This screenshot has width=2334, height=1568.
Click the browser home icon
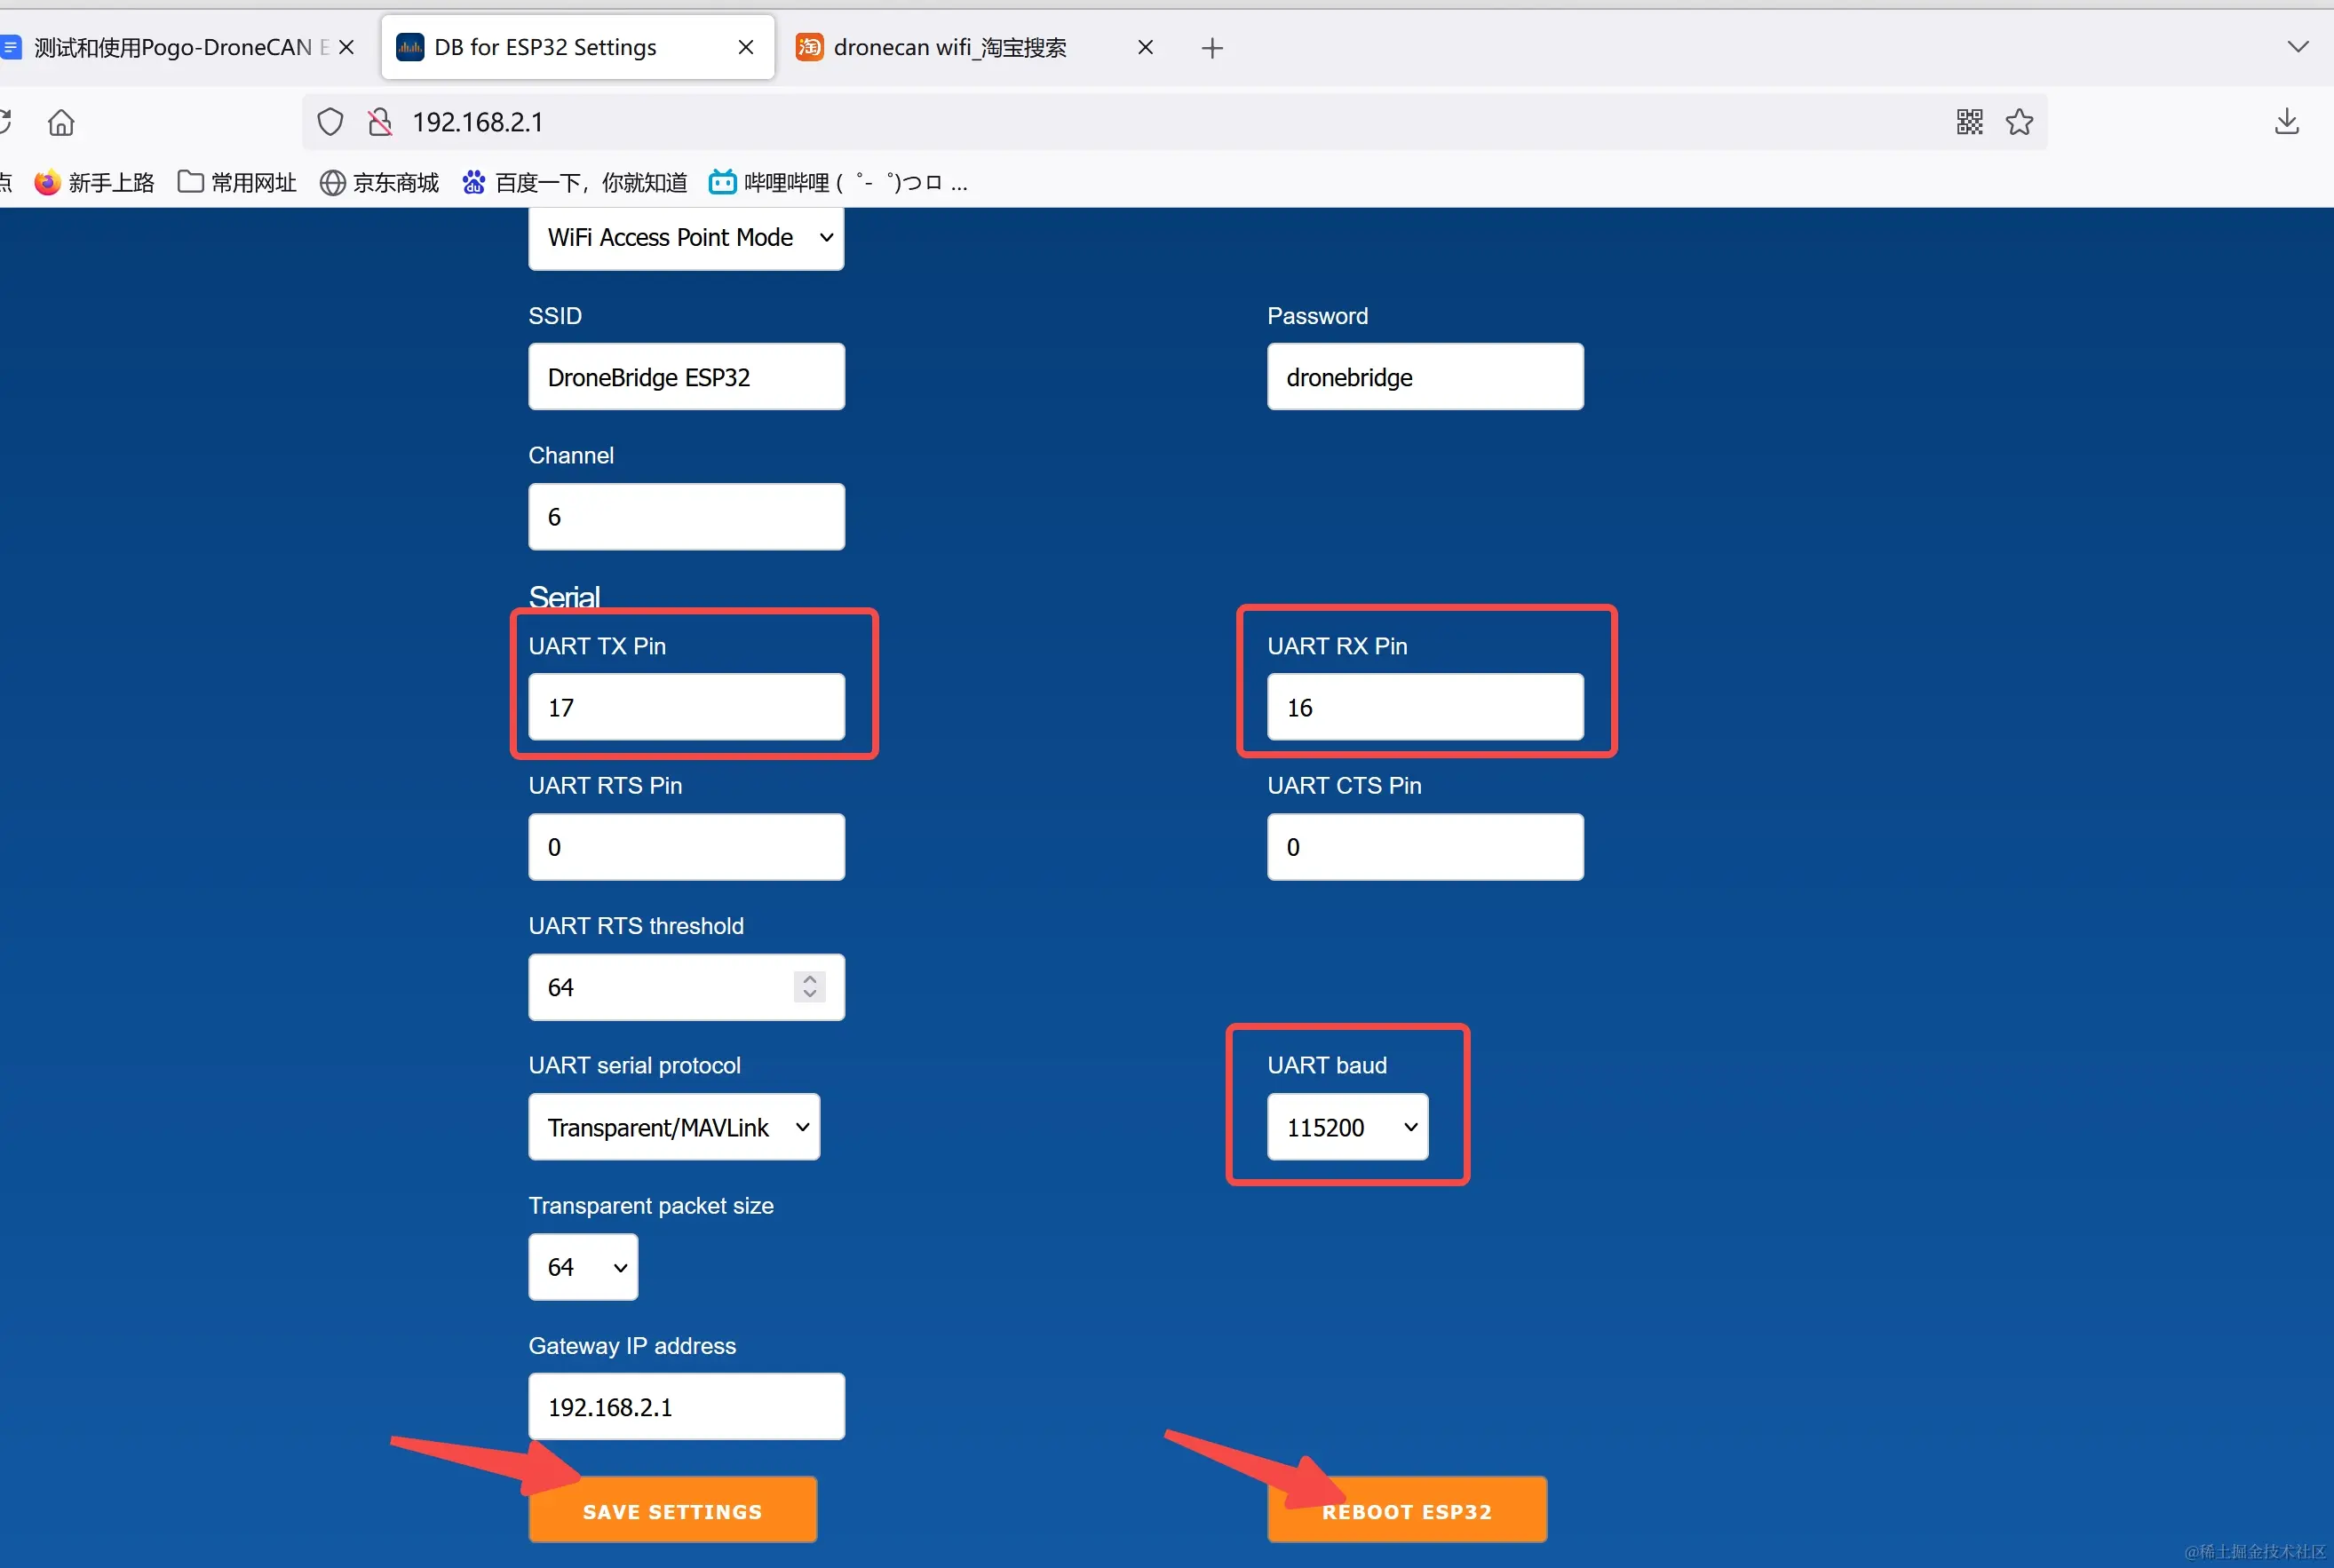[61, 122]
